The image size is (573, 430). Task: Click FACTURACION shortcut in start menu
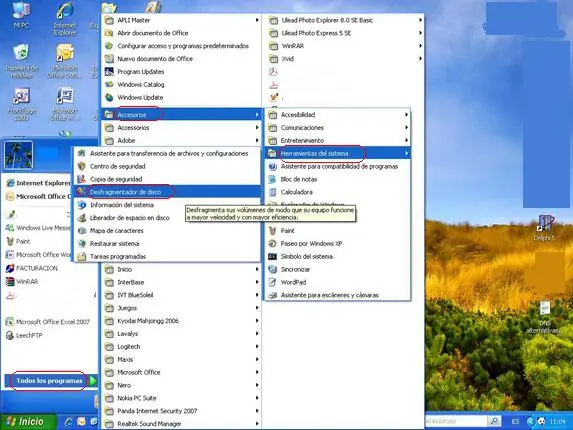coord(32,268)
